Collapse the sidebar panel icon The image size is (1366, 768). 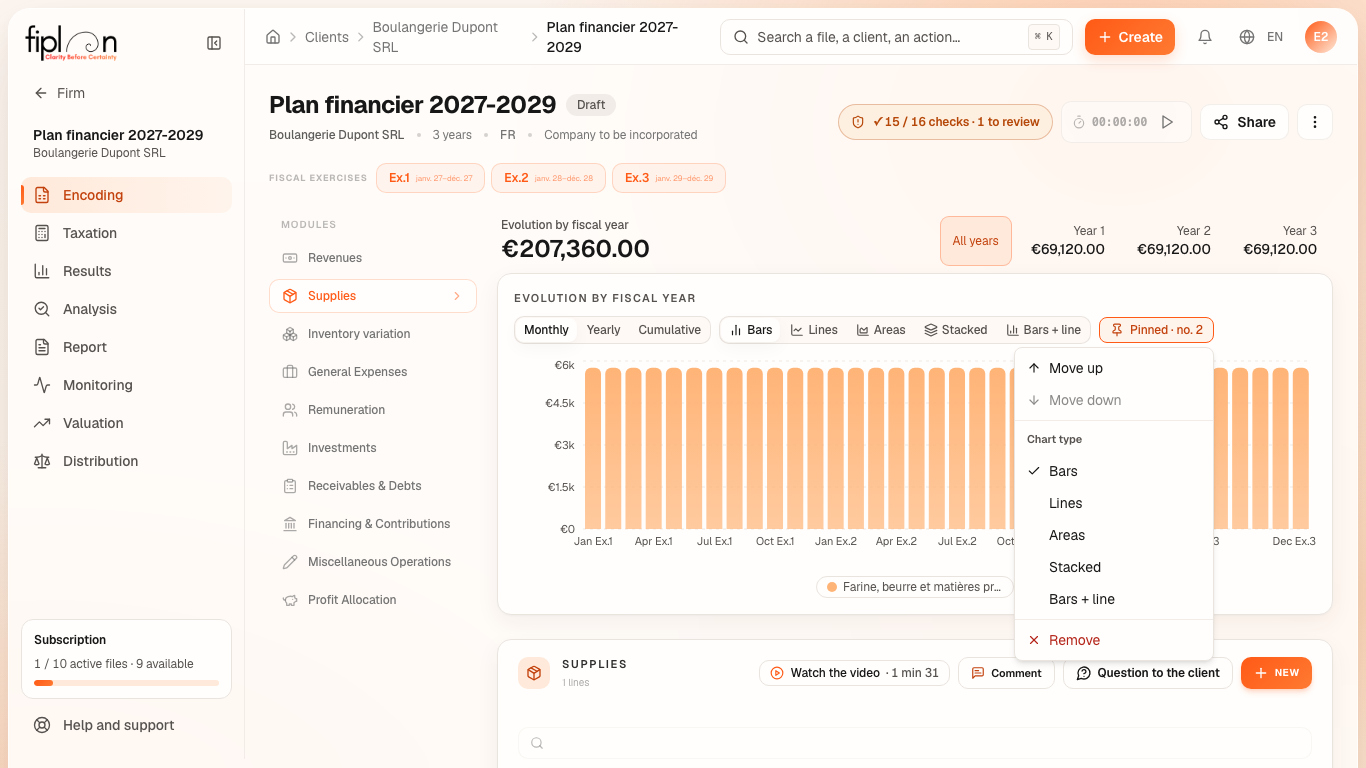point(214,43)
